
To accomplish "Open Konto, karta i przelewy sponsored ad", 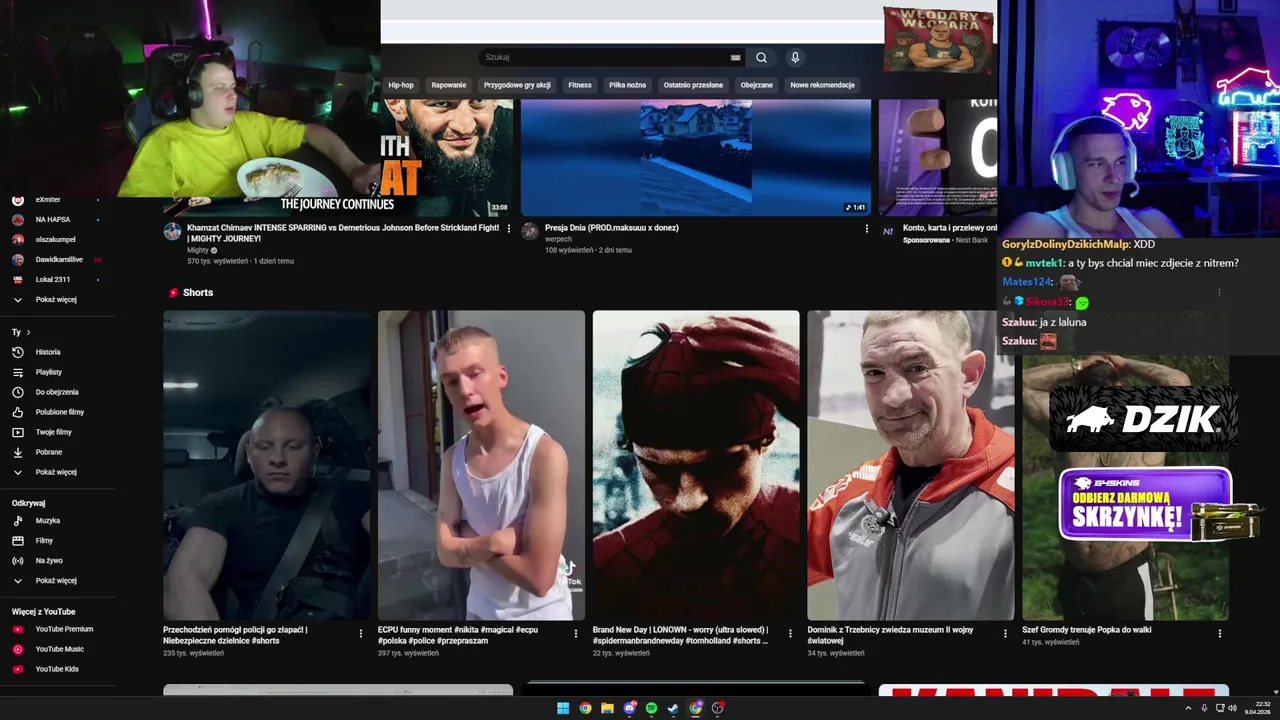I will pyautogui.click(x=950, y=228).
